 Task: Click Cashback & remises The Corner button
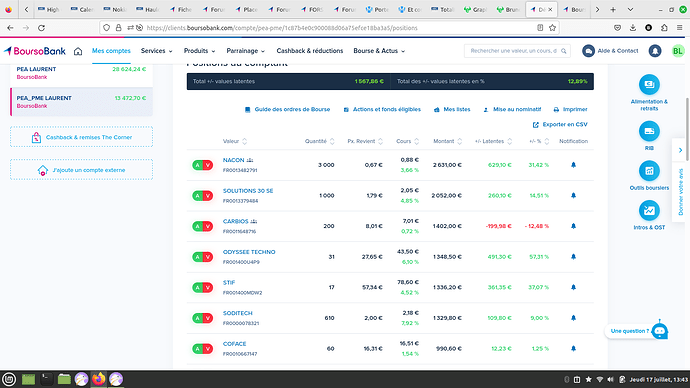[x=81, y=137]
